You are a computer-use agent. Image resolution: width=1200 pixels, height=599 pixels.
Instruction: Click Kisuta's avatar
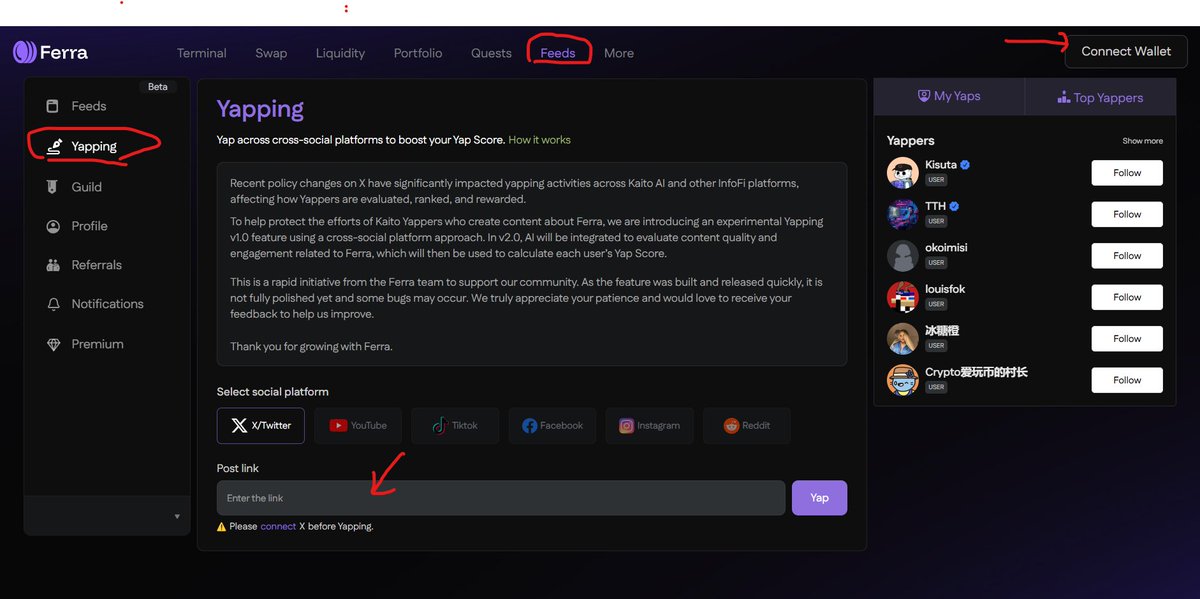tap(903, 172)
